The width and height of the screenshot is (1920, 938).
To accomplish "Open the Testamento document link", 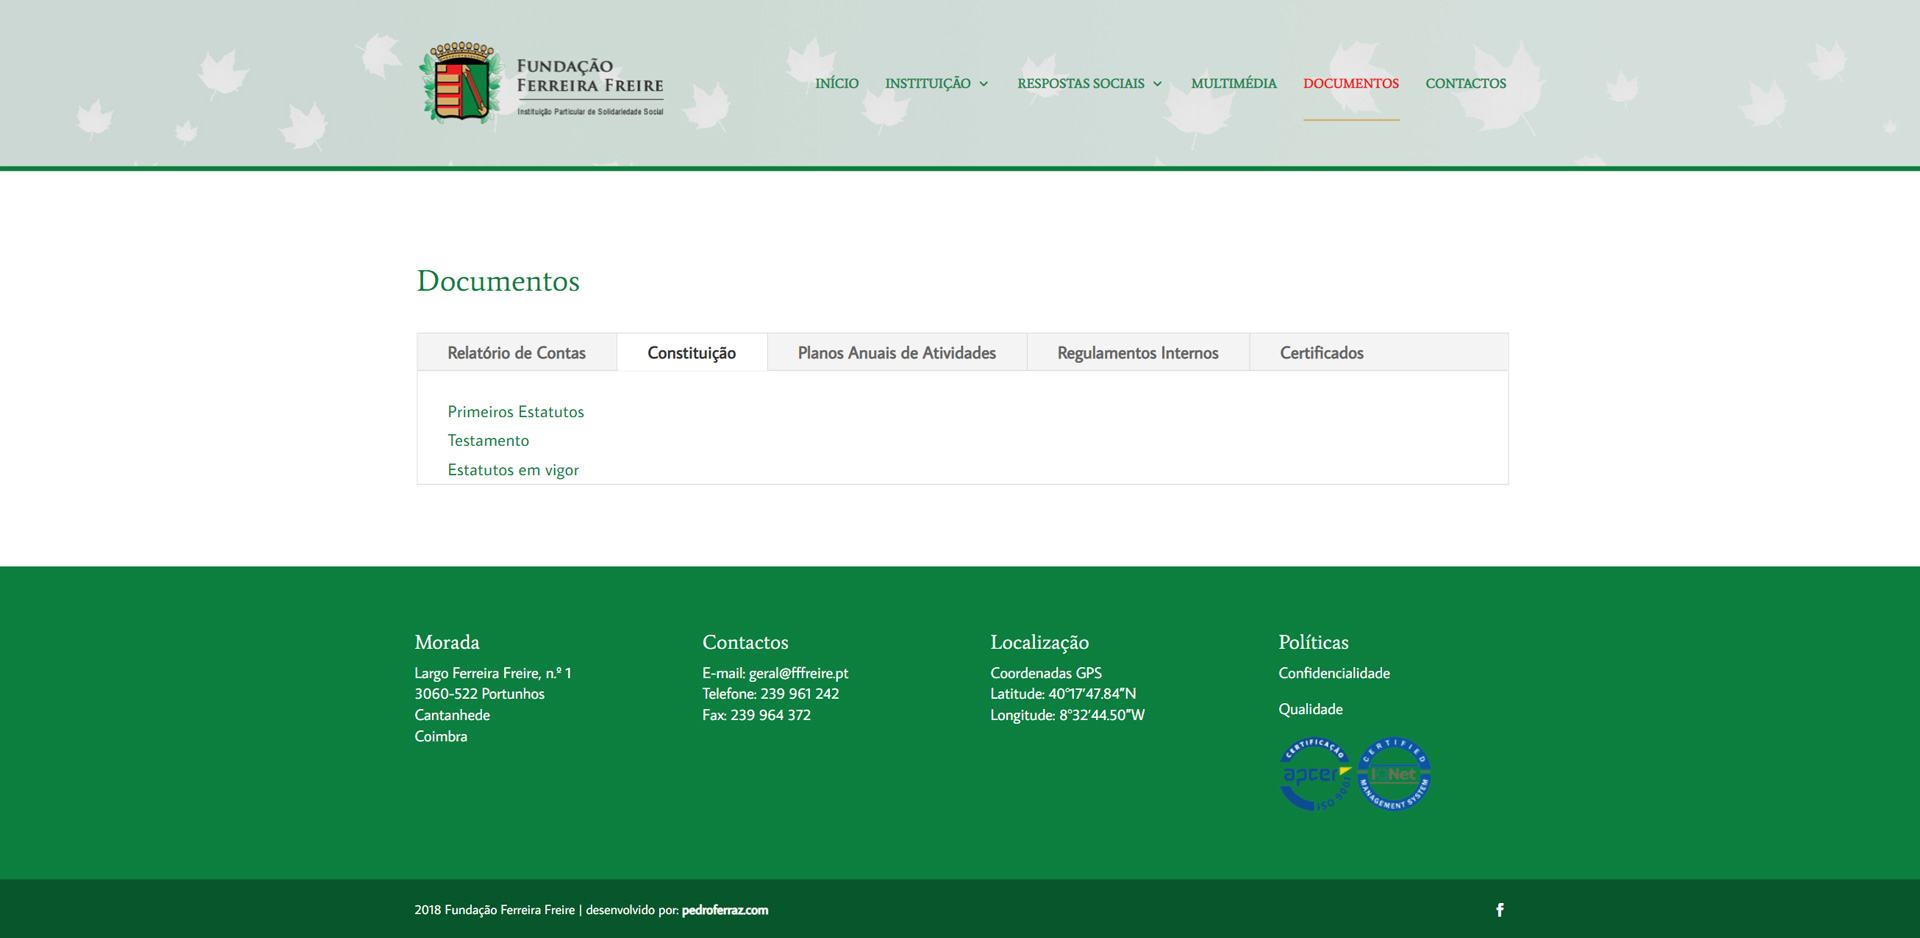I will (x=488, y=441).
